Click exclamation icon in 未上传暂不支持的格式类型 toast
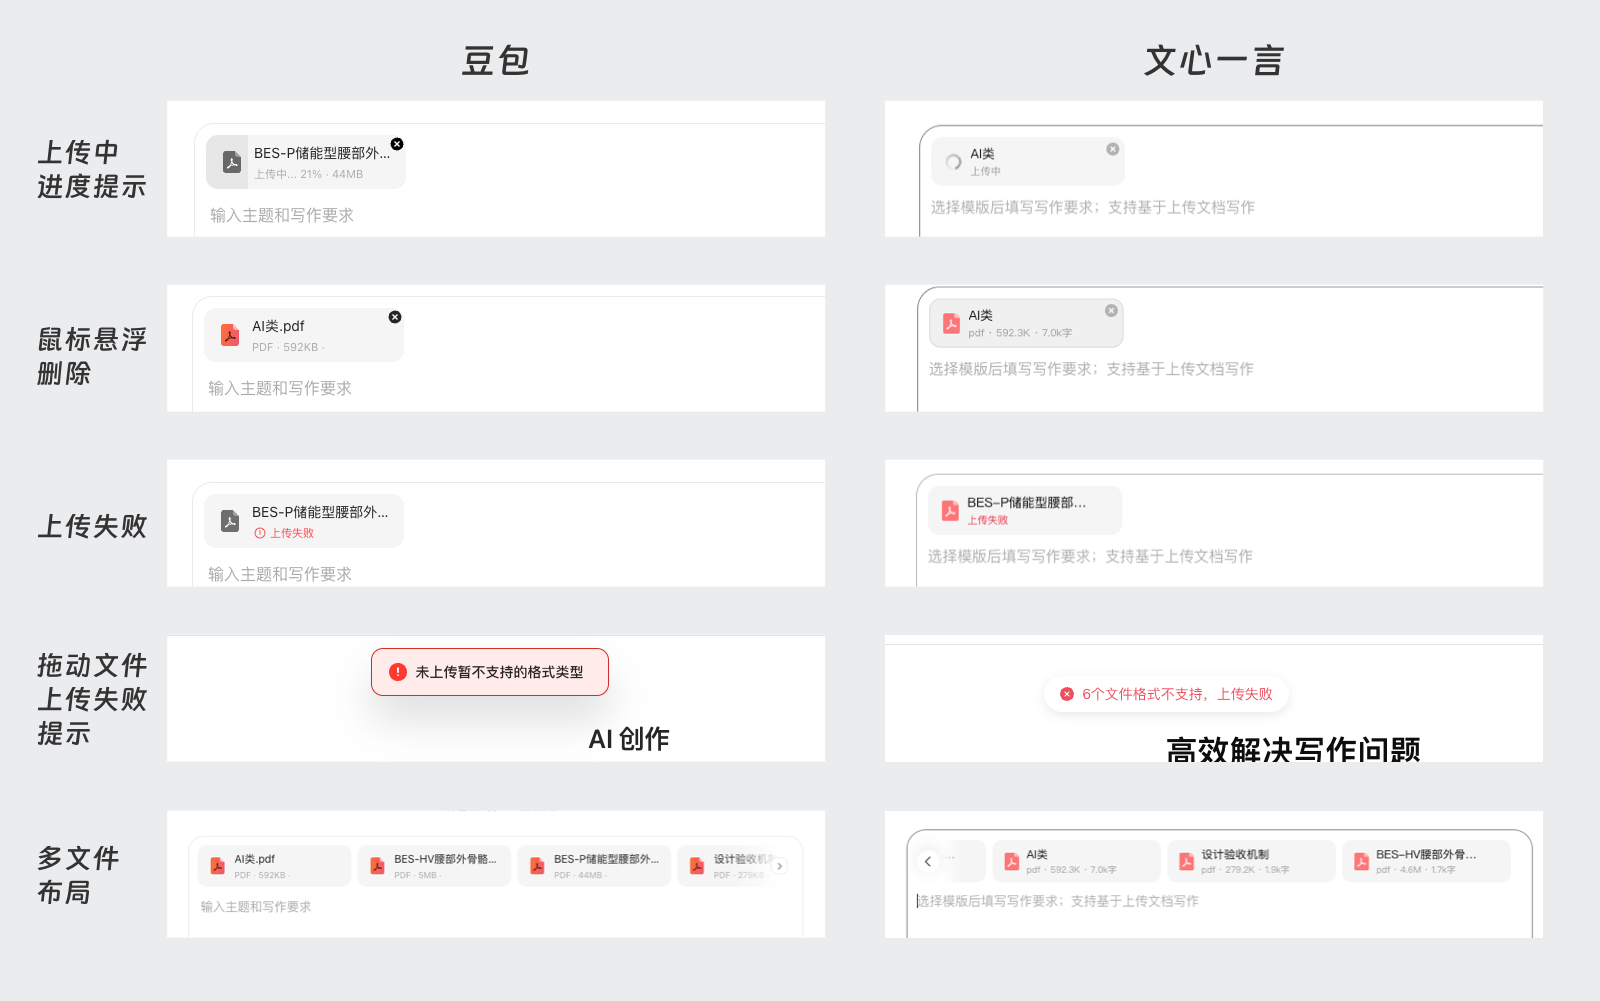This screenshot has width=1600, height=1001. tap(398, 672)
